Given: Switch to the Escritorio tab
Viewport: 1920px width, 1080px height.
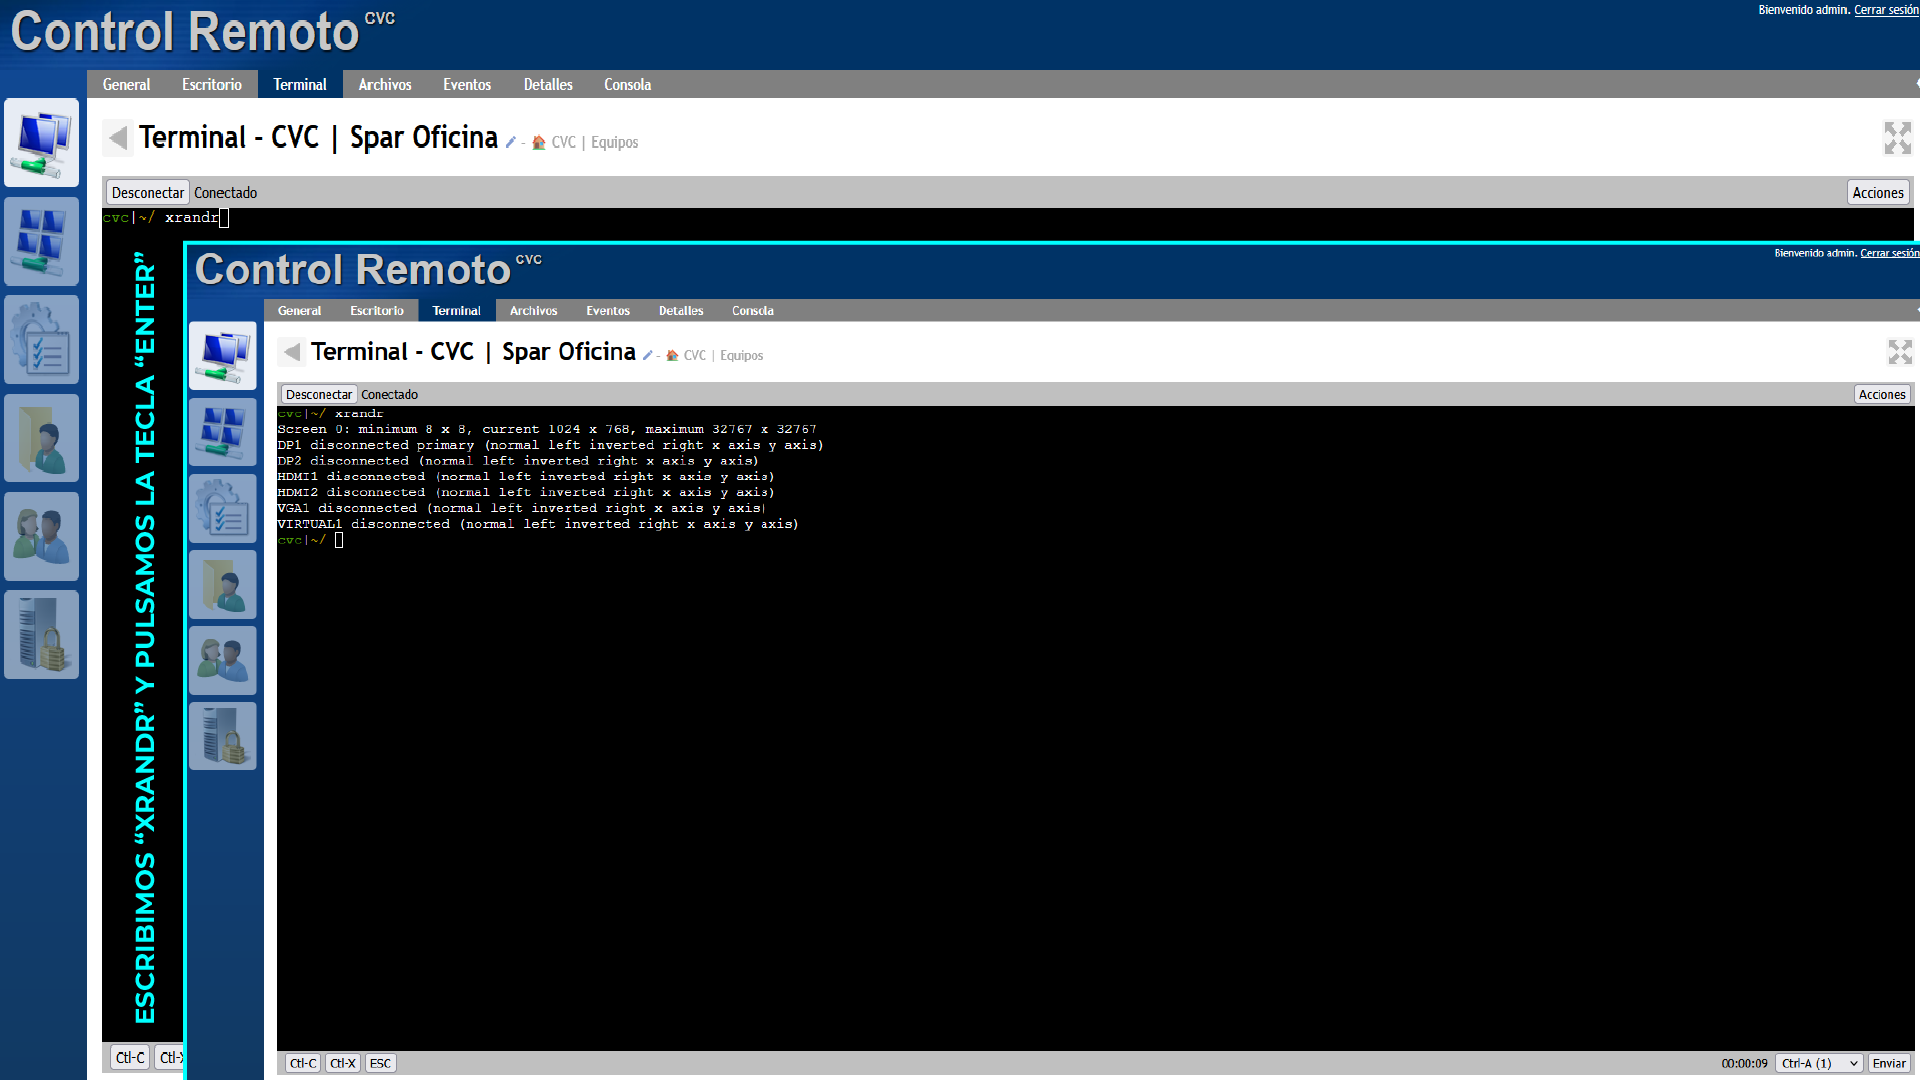Looking at the screenshot, I should 211,85.
